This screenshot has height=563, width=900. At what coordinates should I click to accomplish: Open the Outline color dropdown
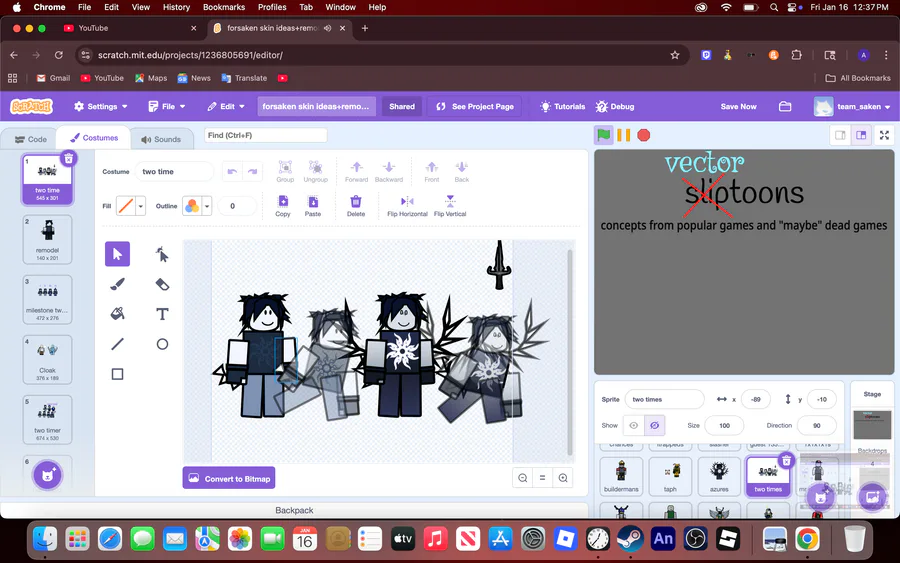(207, 205)
